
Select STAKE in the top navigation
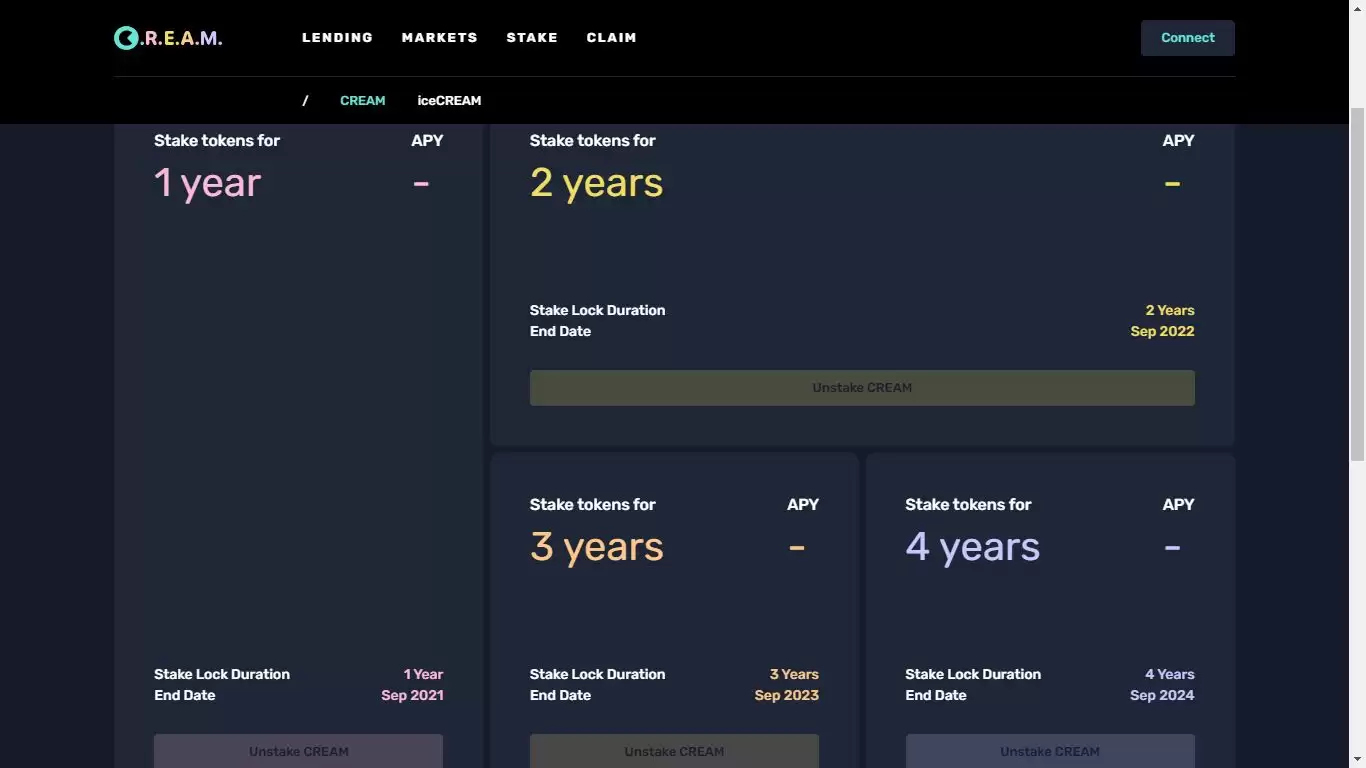point(532,38)
